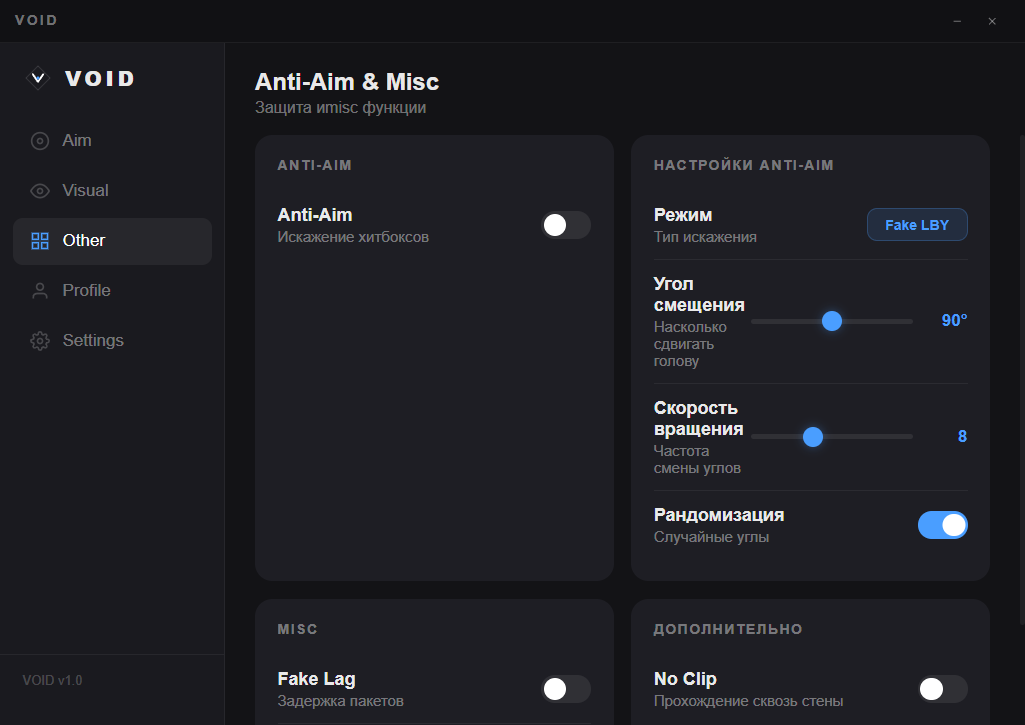Close the VOID window
Image resolution: width=1025 pixels, height=725 pixels.
992,21
